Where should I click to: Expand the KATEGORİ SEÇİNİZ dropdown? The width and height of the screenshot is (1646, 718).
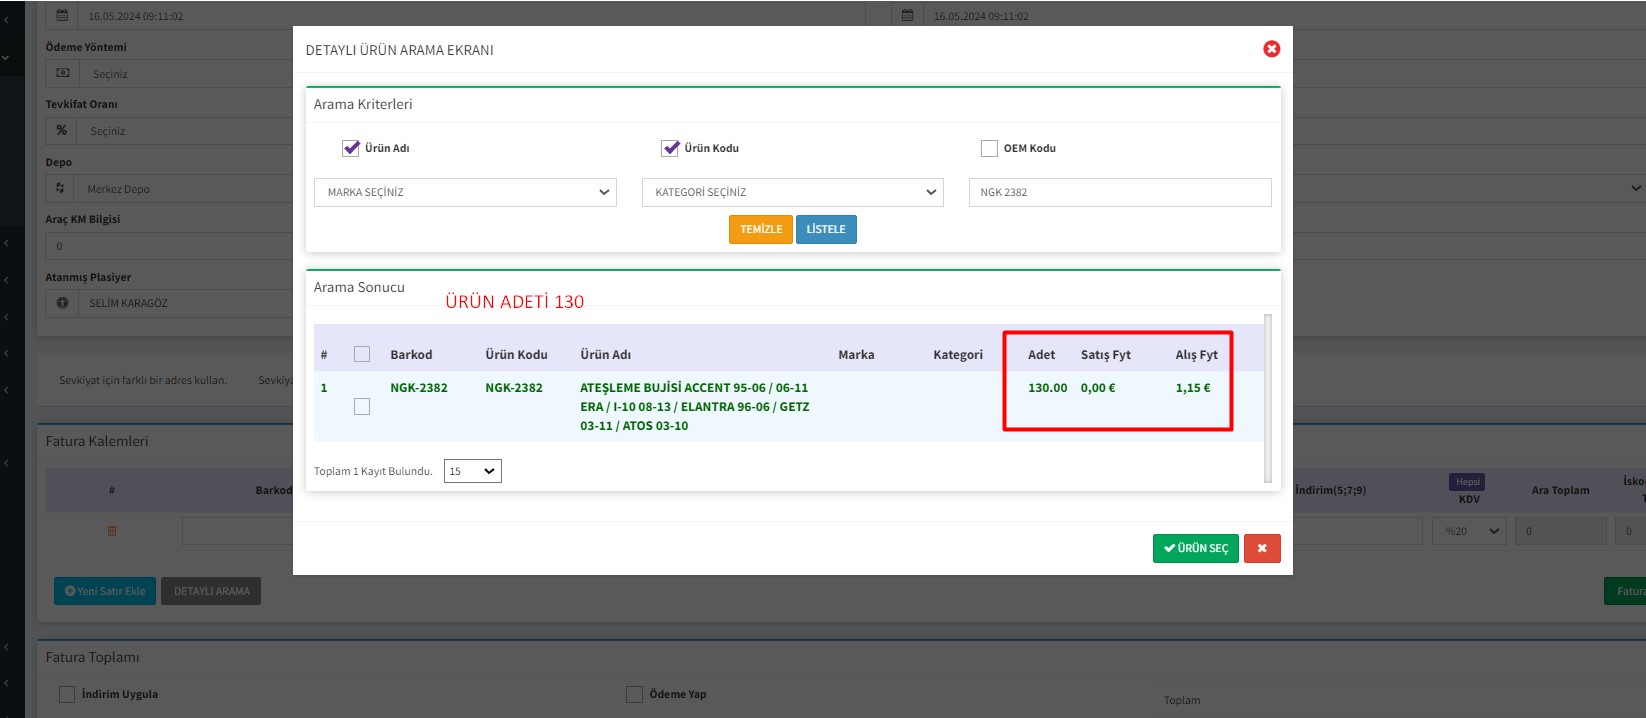792,192
